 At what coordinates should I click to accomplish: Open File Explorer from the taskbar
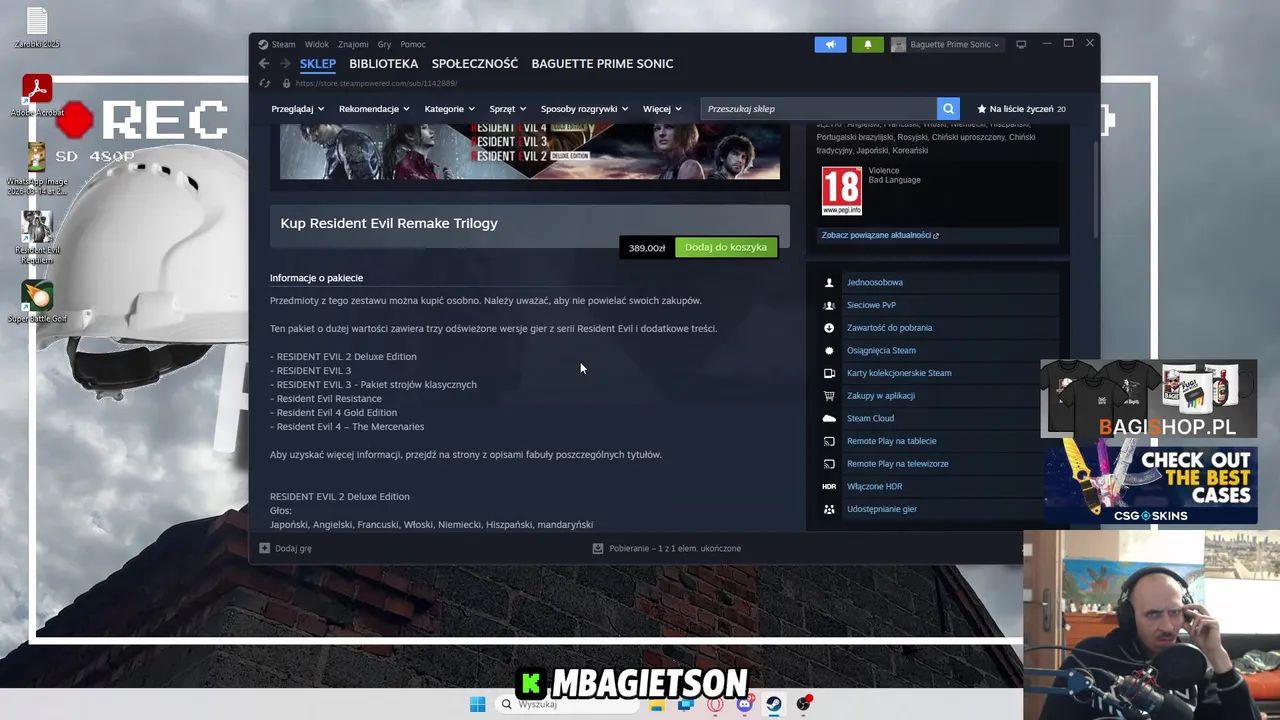(656, 704)
